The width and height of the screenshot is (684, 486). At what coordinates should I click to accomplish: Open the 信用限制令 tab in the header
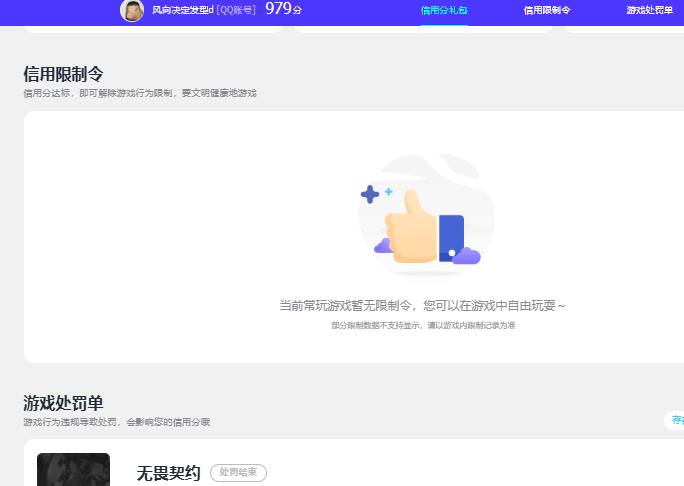pyautogui.click(x=547, y=10)
